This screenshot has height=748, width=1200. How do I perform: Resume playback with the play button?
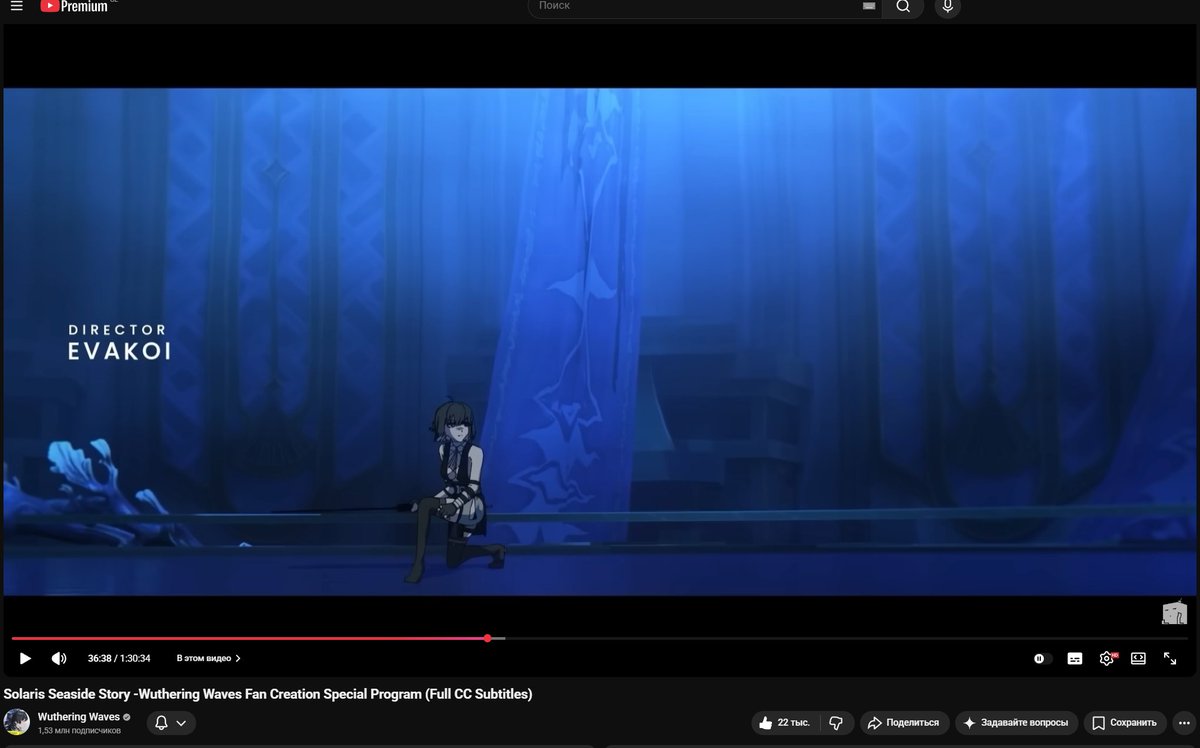click(25, 658)
